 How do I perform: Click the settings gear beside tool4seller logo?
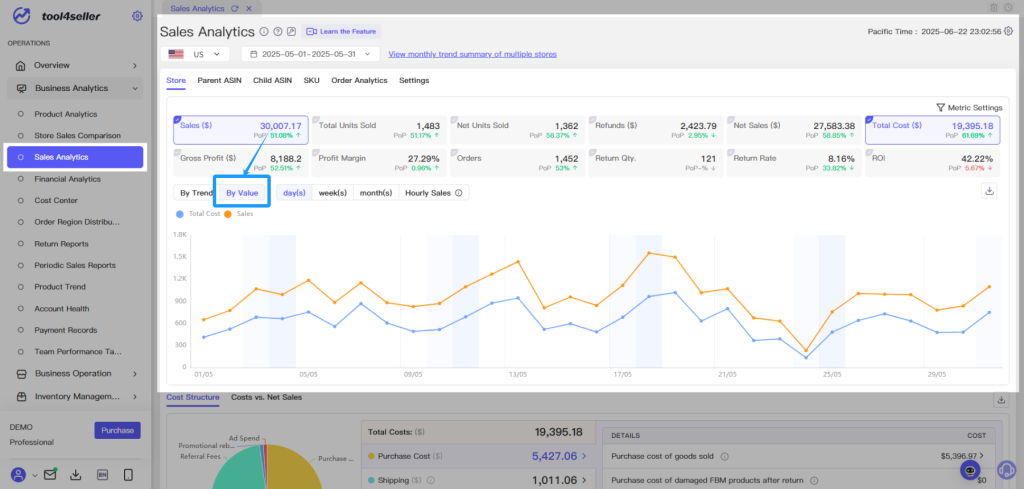(137, 16)
